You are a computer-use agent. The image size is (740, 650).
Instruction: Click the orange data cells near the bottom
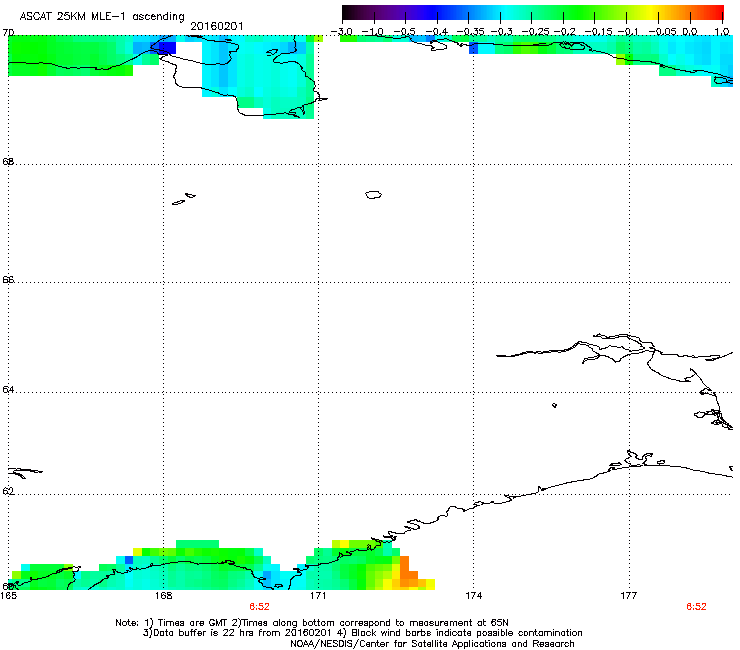[x=408, y=573]
